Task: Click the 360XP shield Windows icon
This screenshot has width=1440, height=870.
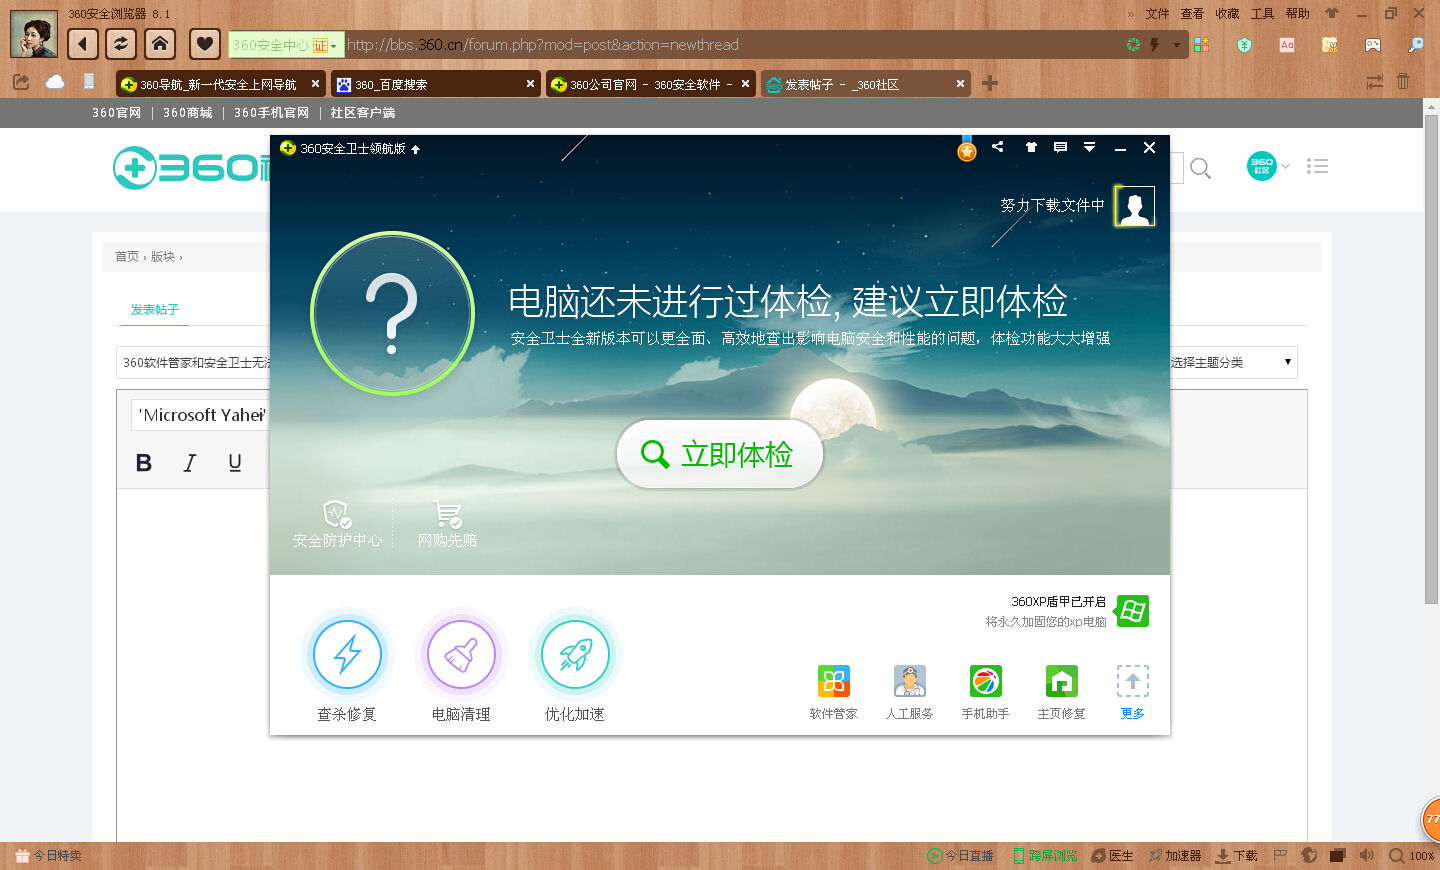Action: coord(1133,611)
